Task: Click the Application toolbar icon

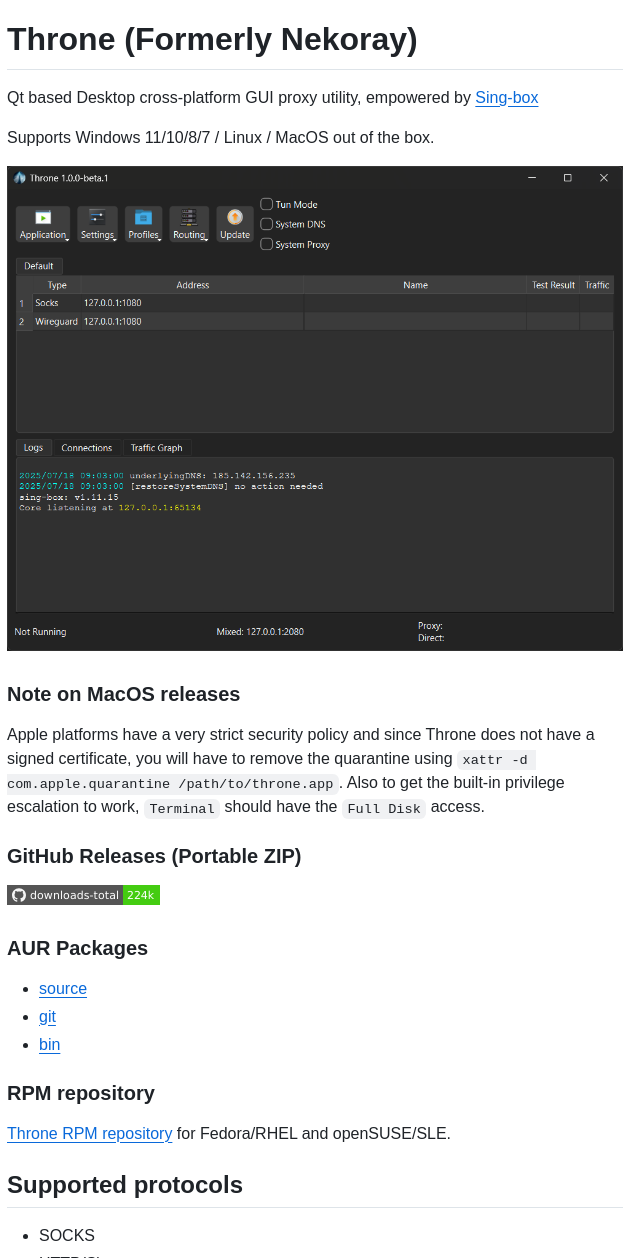Action: point(42,218)
